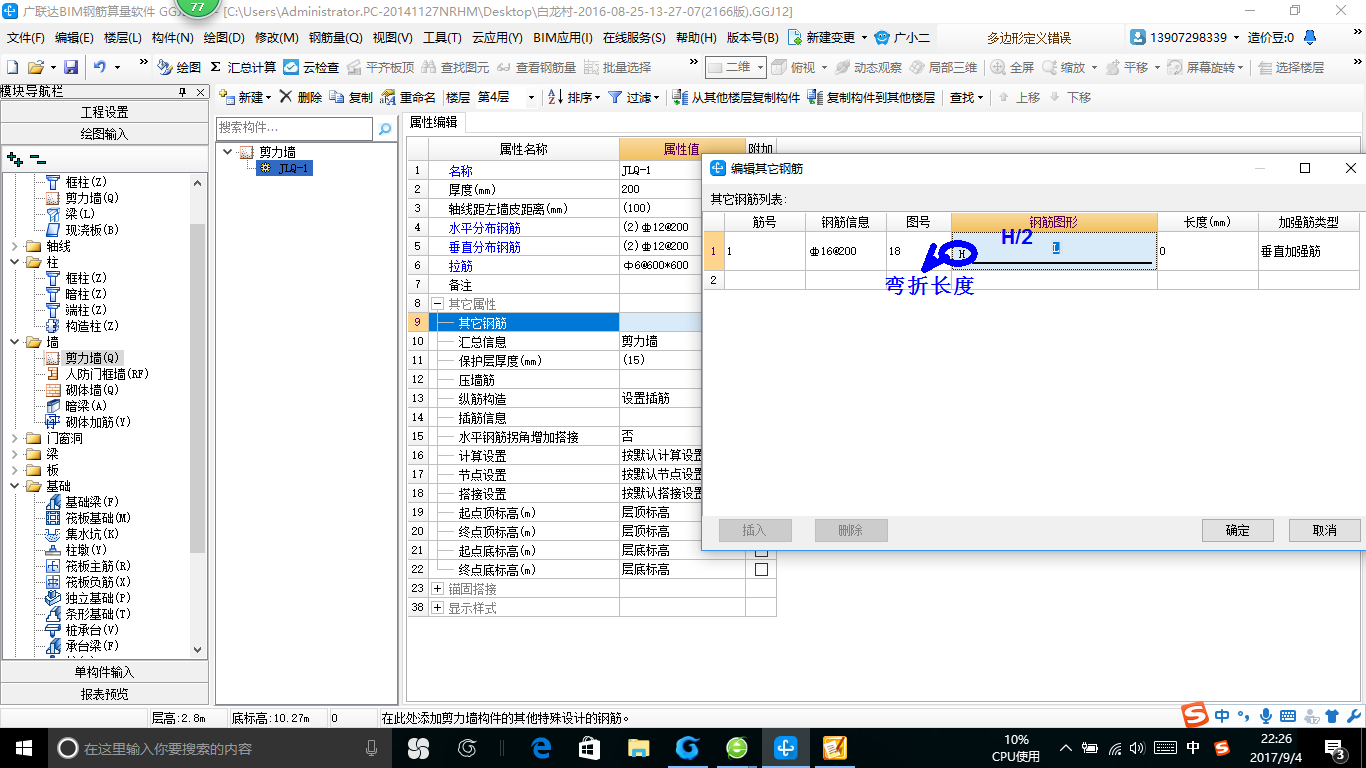Click the Sogou wrench settings icon
Viewport: 1366px width, 768px height.
[x=1353, y=716]
